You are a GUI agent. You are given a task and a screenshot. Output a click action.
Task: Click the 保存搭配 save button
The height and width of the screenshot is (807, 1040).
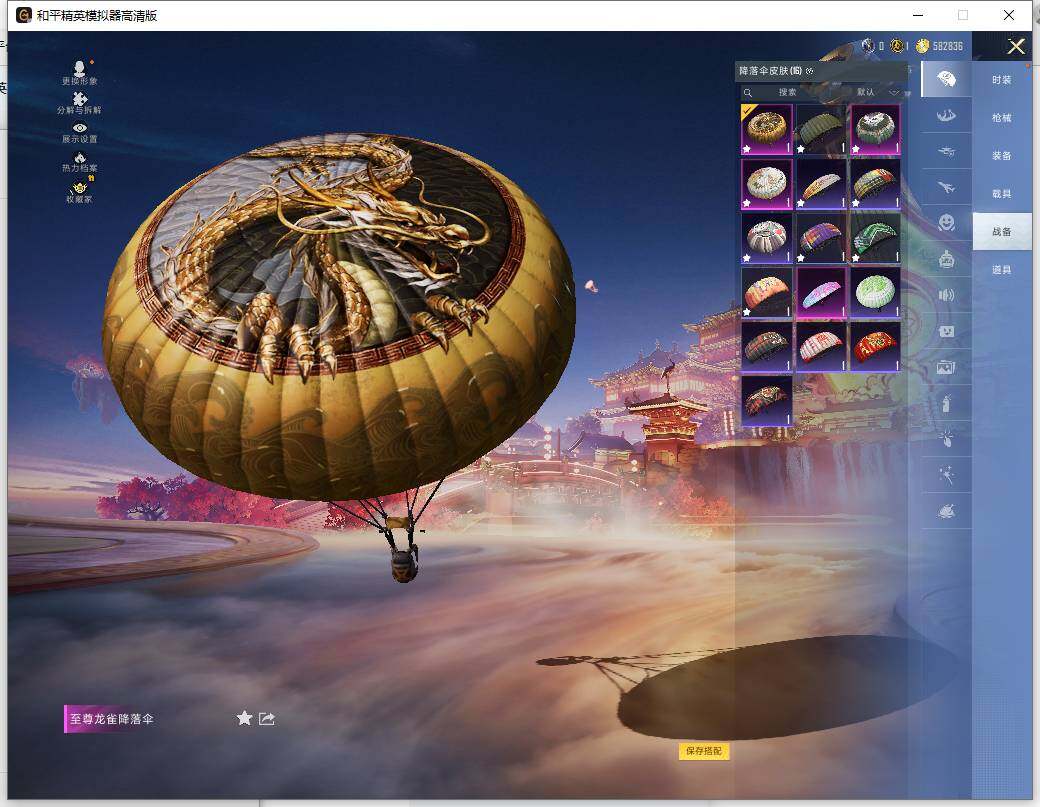[x=704, y=751]
